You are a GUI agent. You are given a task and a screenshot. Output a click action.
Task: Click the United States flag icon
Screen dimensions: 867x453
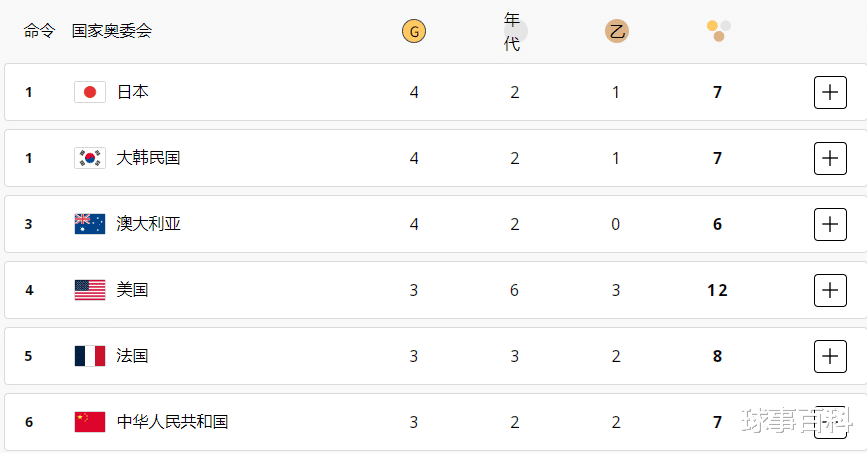pos(90,290)
